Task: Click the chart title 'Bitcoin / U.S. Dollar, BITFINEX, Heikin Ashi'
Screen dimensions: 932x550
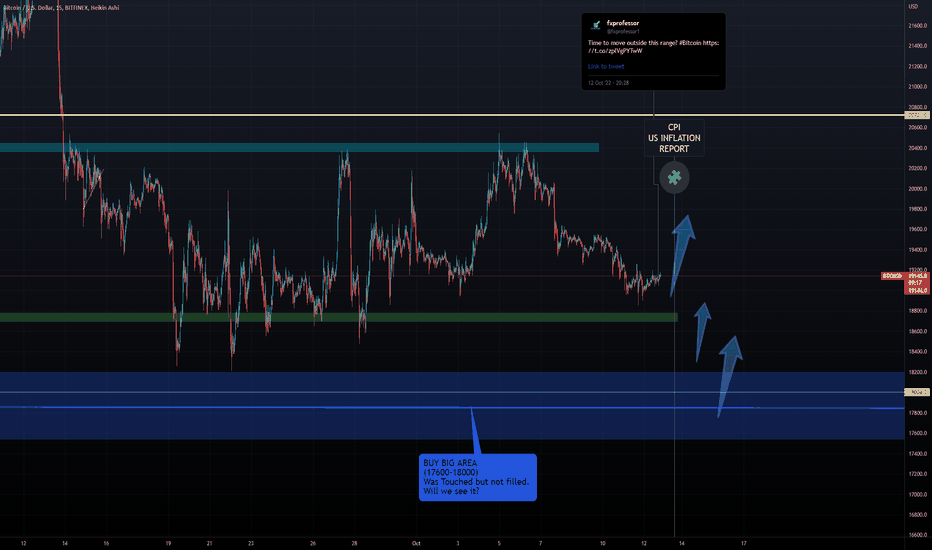Action: [61, 8]
